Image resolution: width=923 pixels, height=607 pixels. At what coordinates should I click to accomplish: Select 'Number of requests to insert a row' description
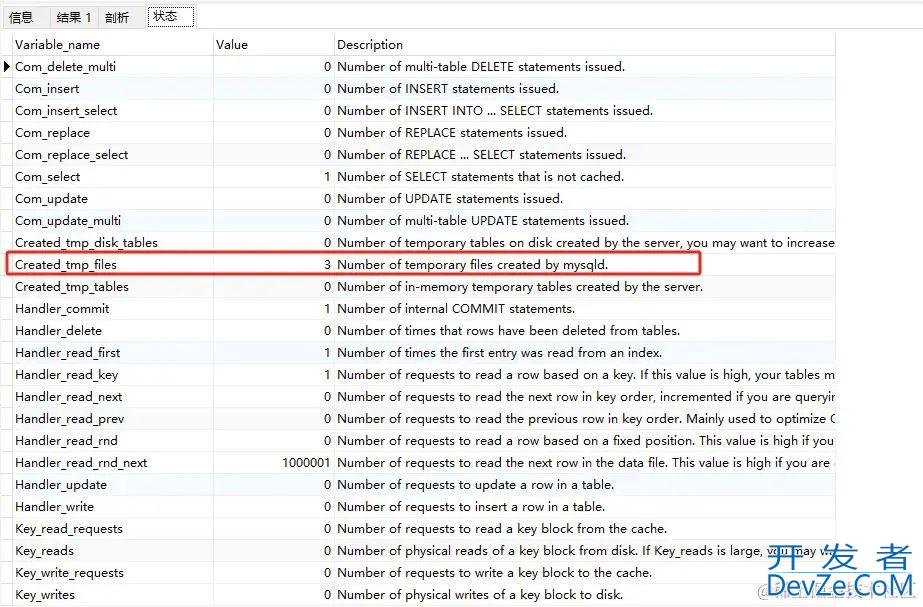pos(471,506)
